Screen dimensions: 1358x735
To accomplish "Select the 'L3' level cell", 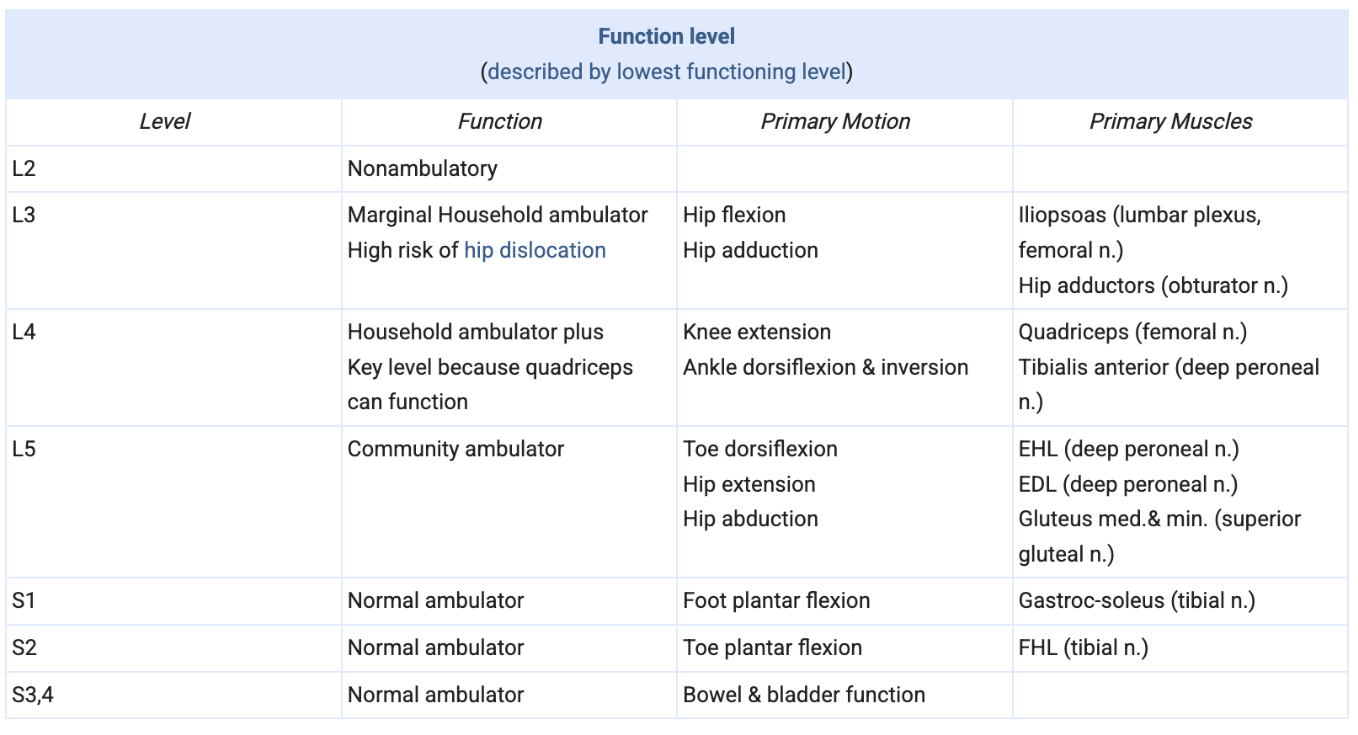I will tap(23, 215).
